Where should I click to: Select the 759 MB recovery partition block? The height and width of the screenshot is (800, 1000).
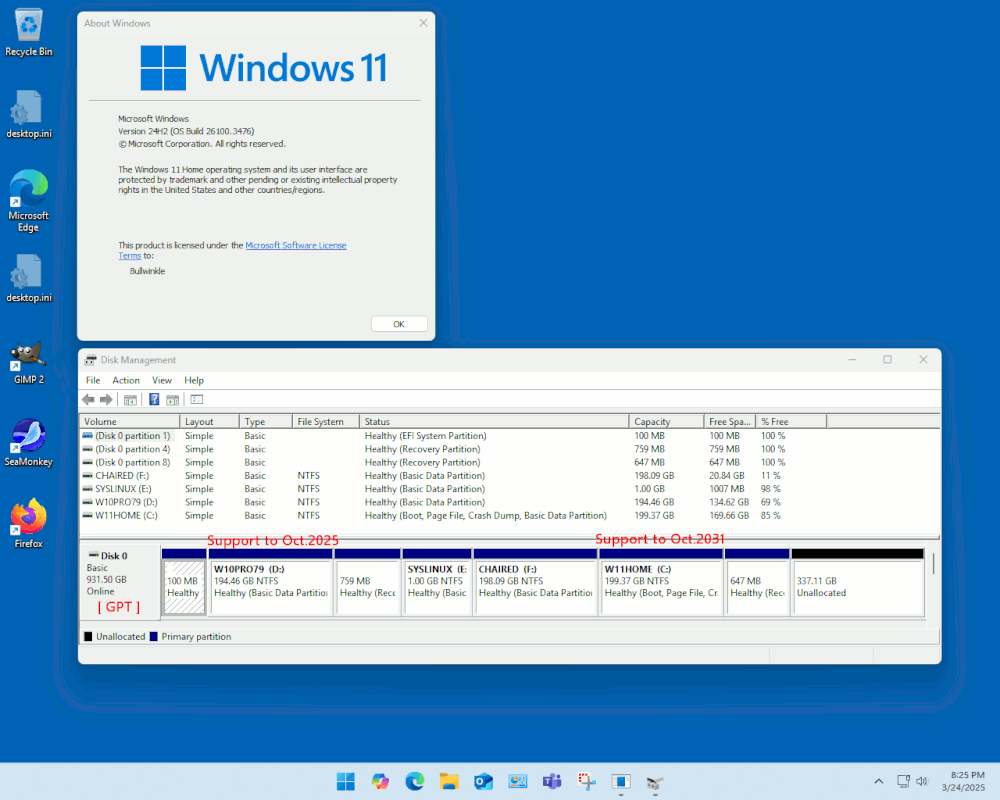(x=367, y=582)
